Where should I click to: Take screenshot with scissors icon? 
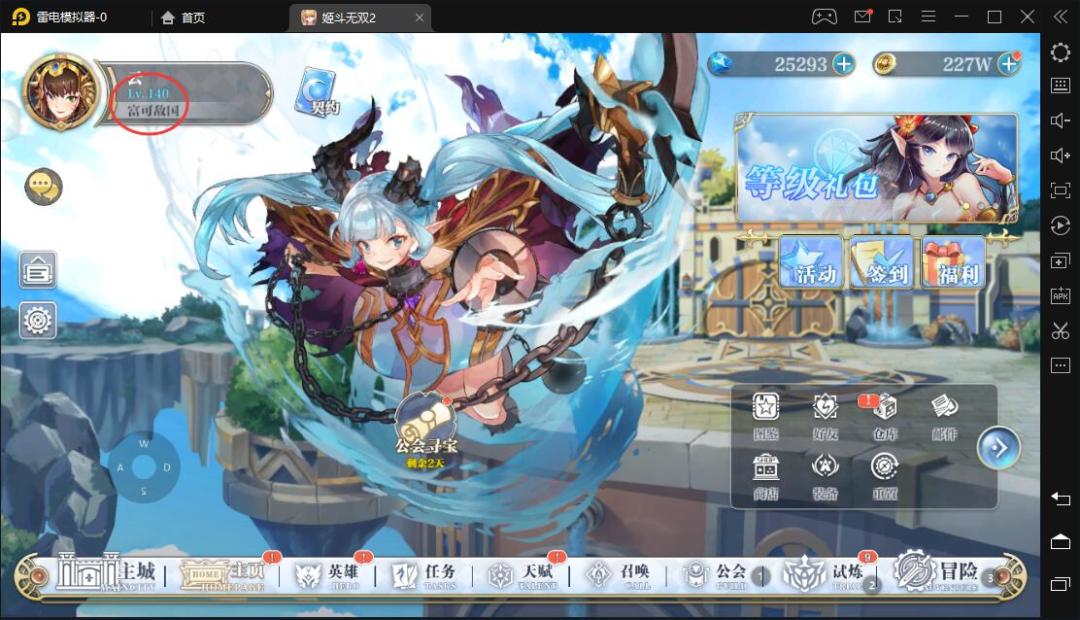pyautogui.click(x=1060, y=331)
